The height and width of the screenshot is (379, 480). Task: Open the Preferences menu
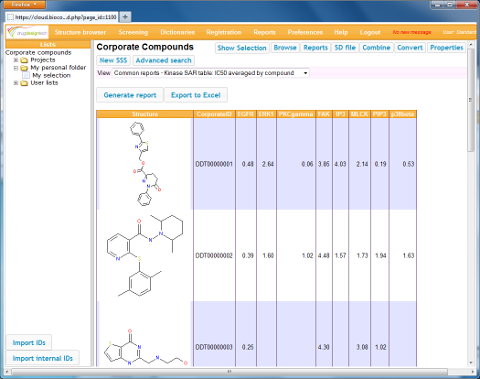(x=305, y=32)
